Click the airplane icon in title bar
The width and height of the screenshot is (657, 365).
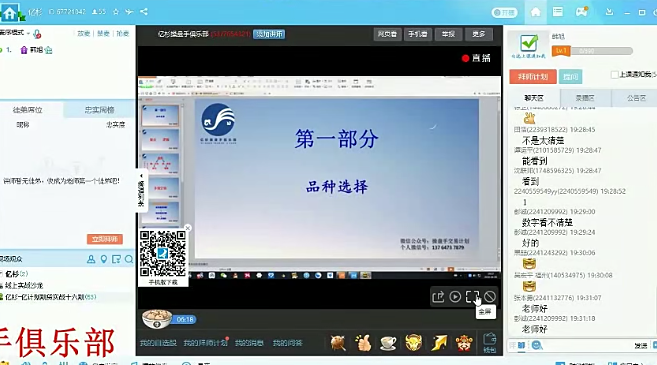pyautogui.click(x=129, y=12)
